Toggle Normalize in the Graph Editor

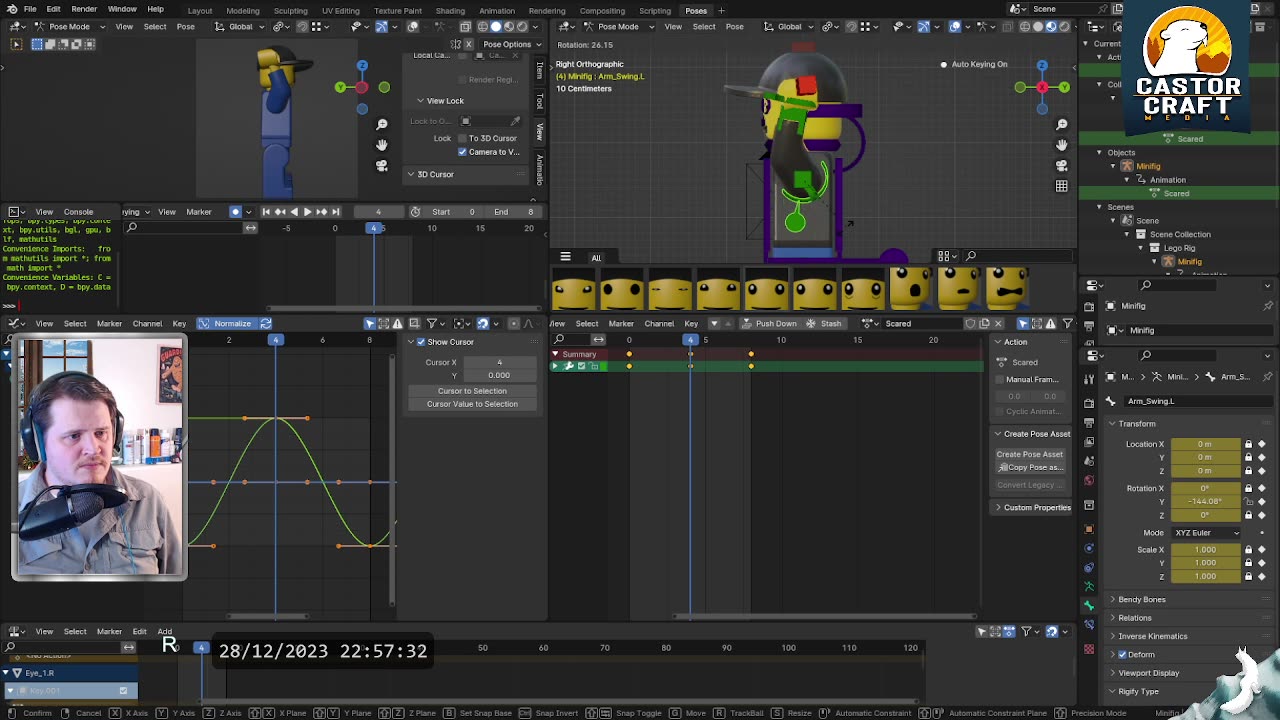(x=225, y=324)
